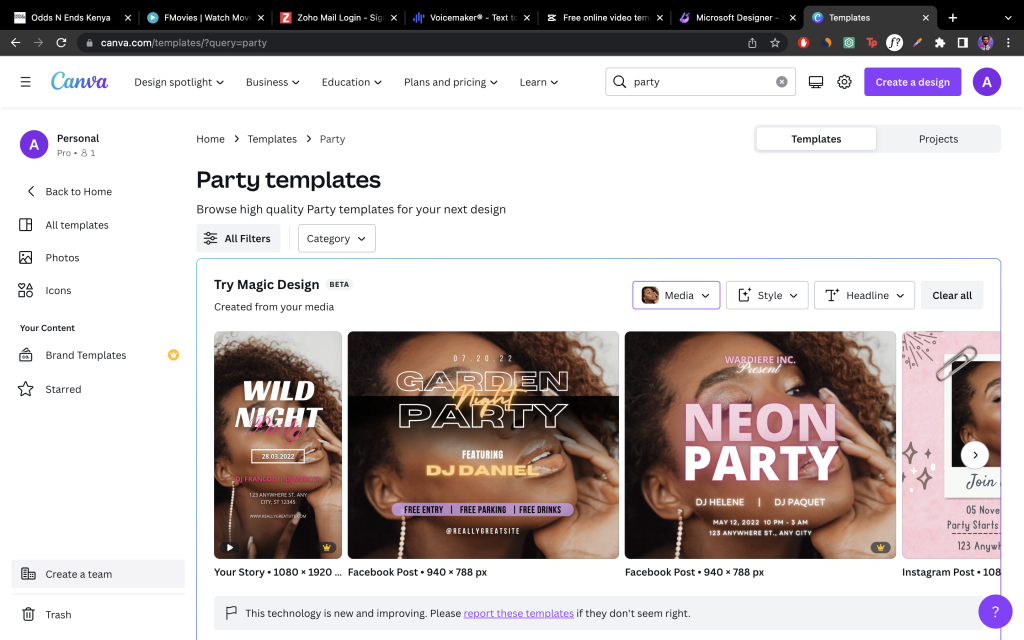Open Chrome extensions puzzle icon
This screenshot has width=1024, height=640.
[940, 42]
